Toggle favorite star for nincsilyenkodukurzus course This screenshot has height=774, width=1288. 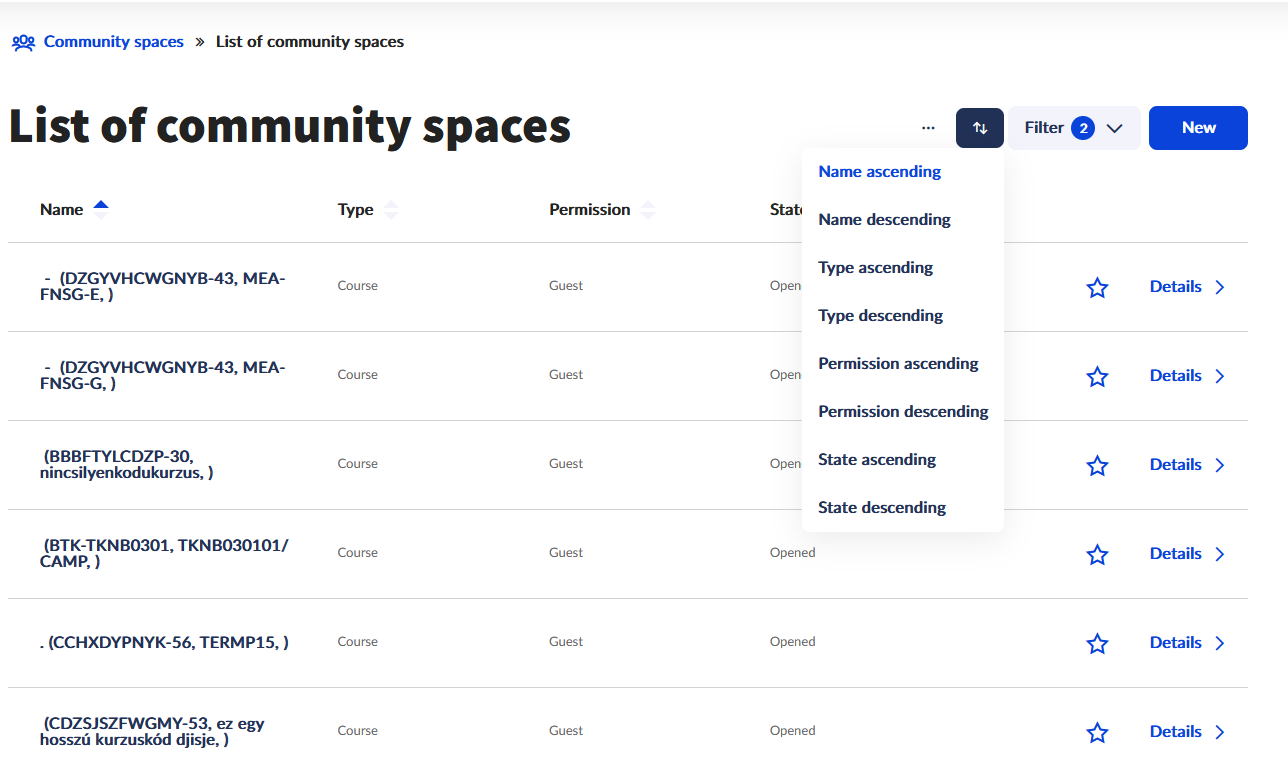1097,466
